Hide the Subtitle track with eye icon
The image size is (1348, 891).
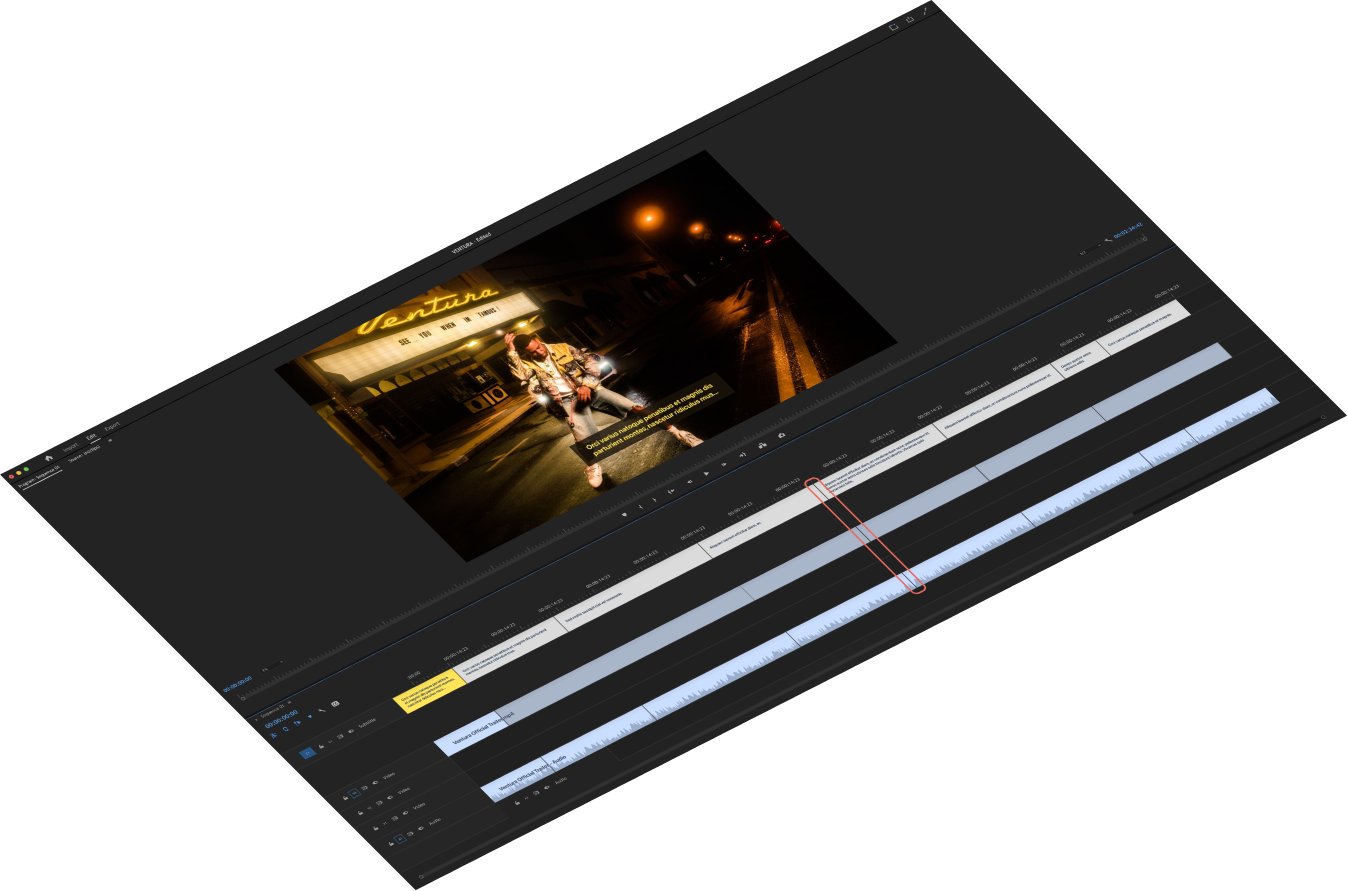tap(351, 732)
